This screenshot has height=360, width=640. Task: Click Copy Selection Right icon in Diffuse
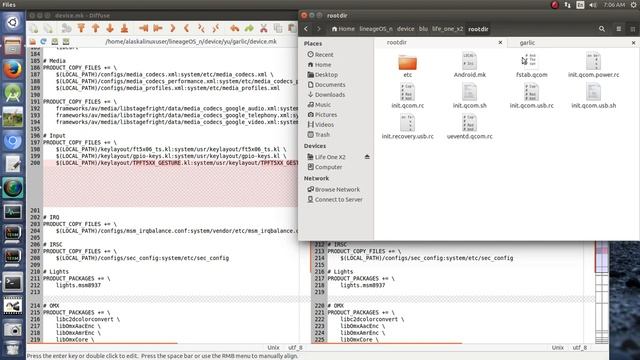(x=143, y=28)
